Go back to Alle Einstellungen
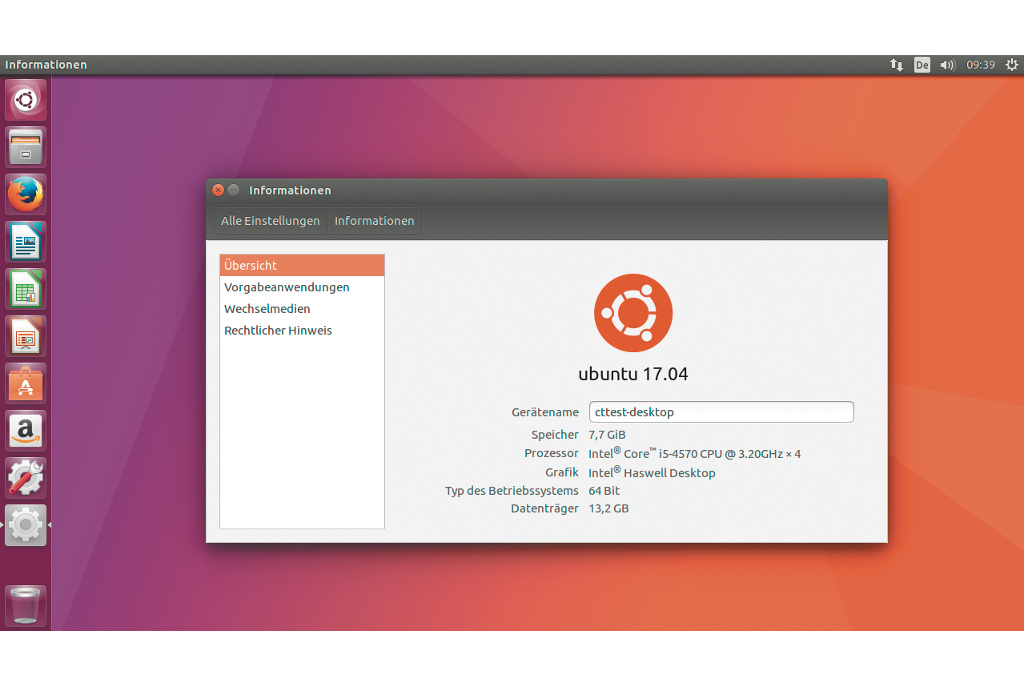The image size is (1024, 687). tap(270, 221)
